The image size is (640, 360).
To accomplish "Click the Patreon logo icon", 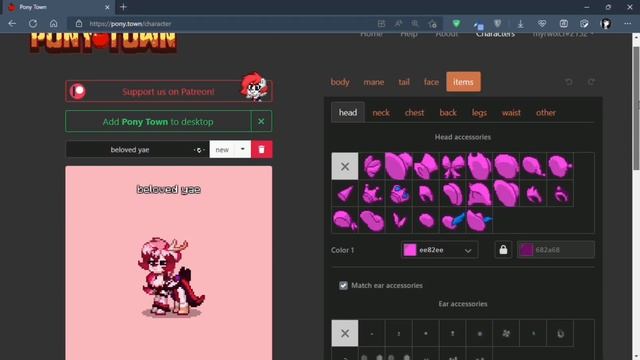I will [78, 91].
